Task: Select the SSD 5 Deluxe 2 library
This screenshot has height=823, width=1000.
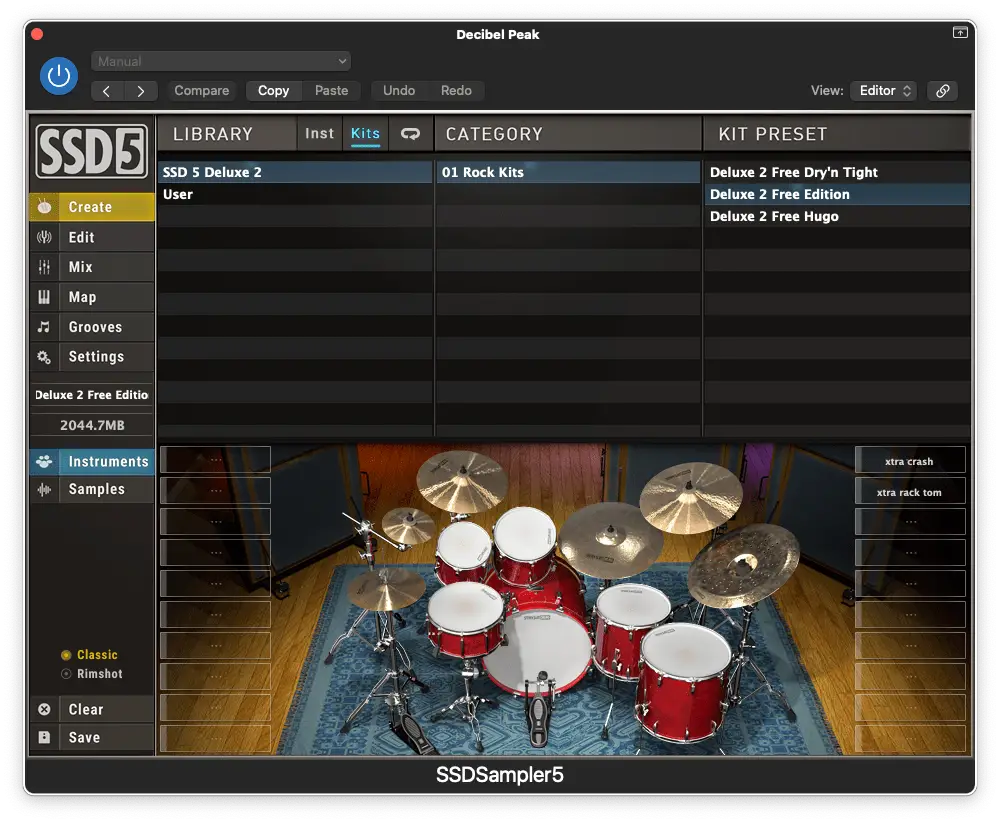Action: (x=295, y=172)
